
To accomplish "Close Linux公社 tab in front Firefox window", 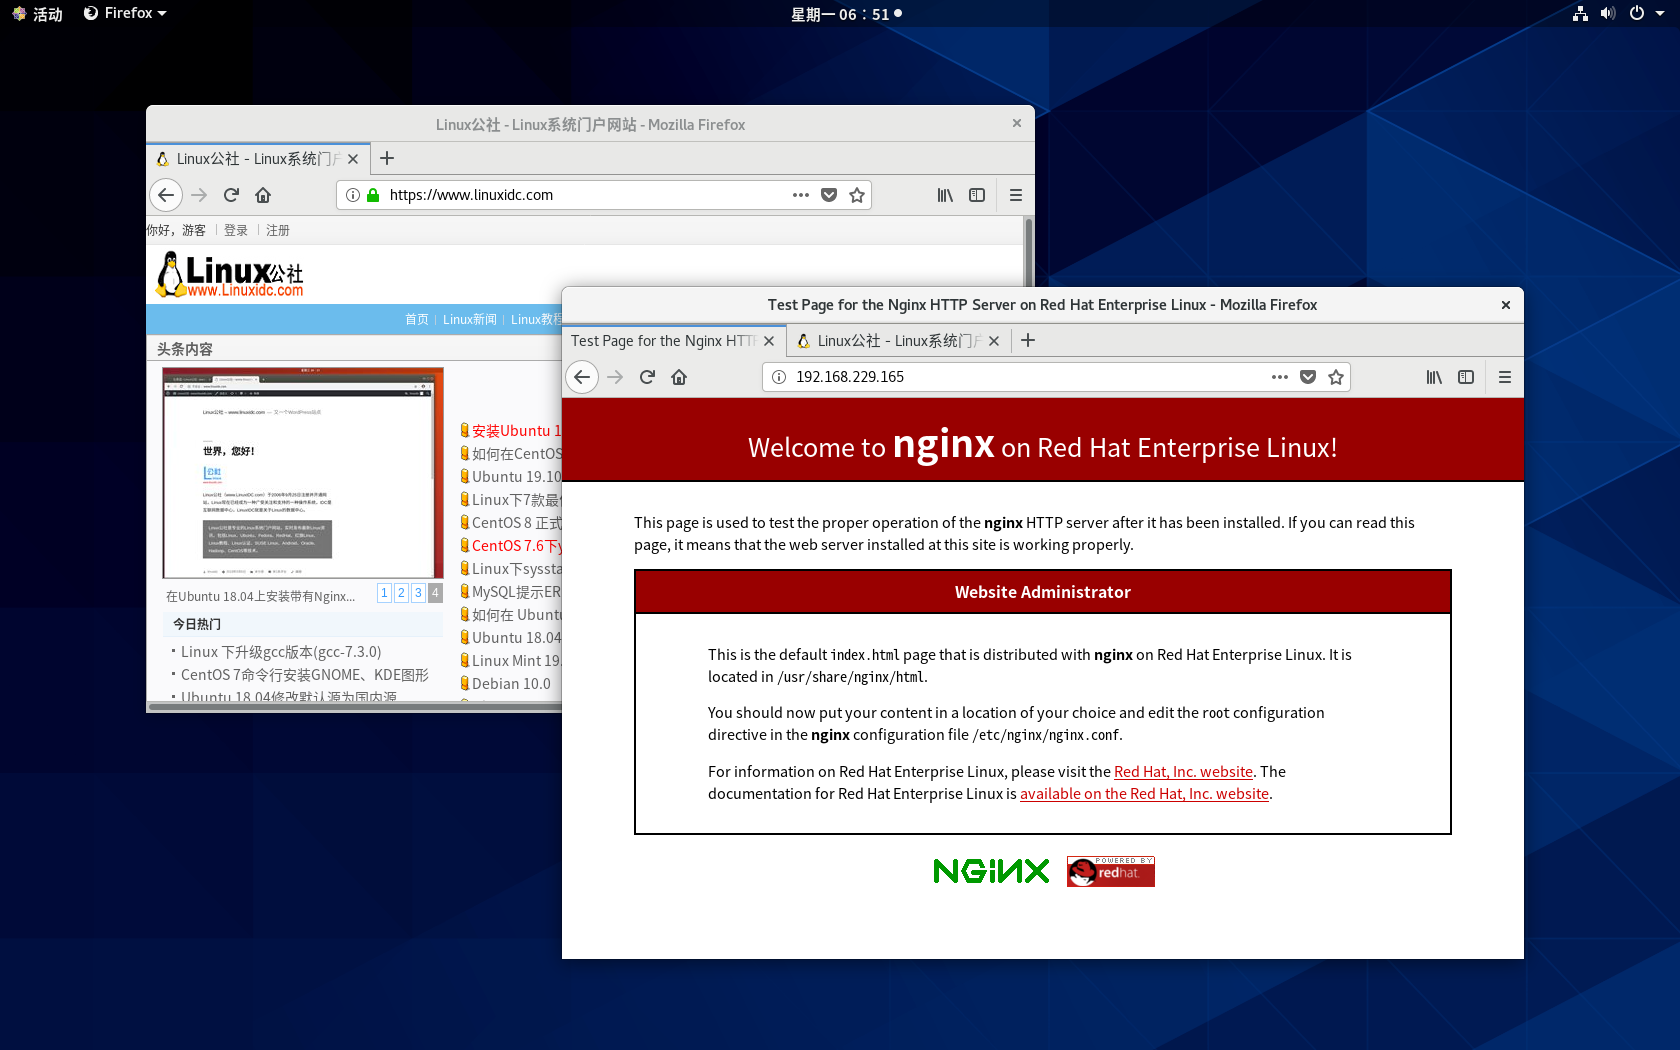I will (994, 341).
